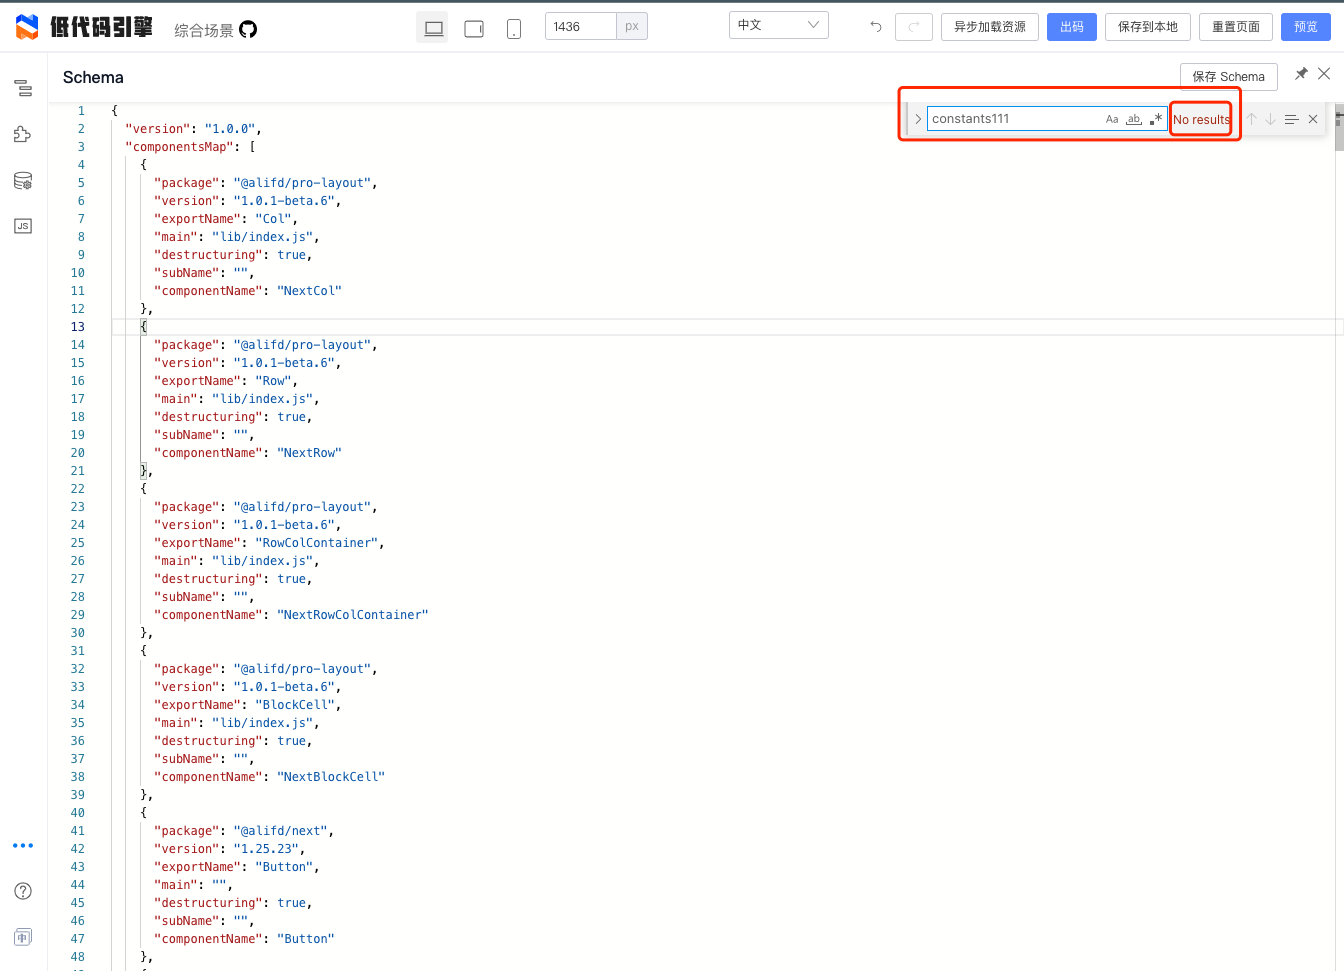Enable regex search mode
The image size is (1344, 971).
1156,118
